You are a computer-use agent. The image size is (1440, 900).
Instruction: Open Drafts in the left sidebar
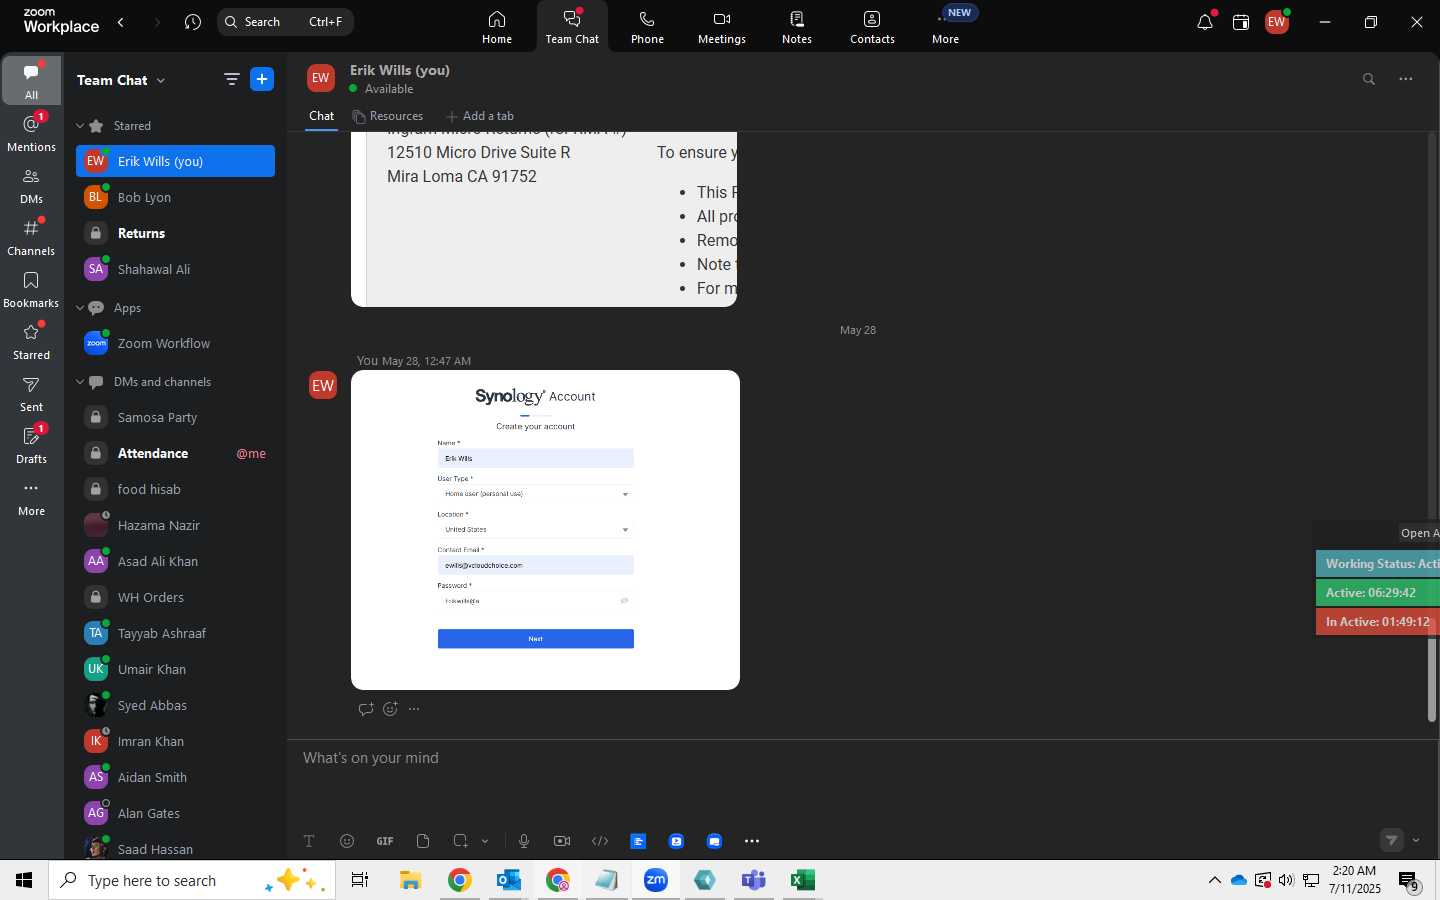pyautogui.click(x=32, y=445)
